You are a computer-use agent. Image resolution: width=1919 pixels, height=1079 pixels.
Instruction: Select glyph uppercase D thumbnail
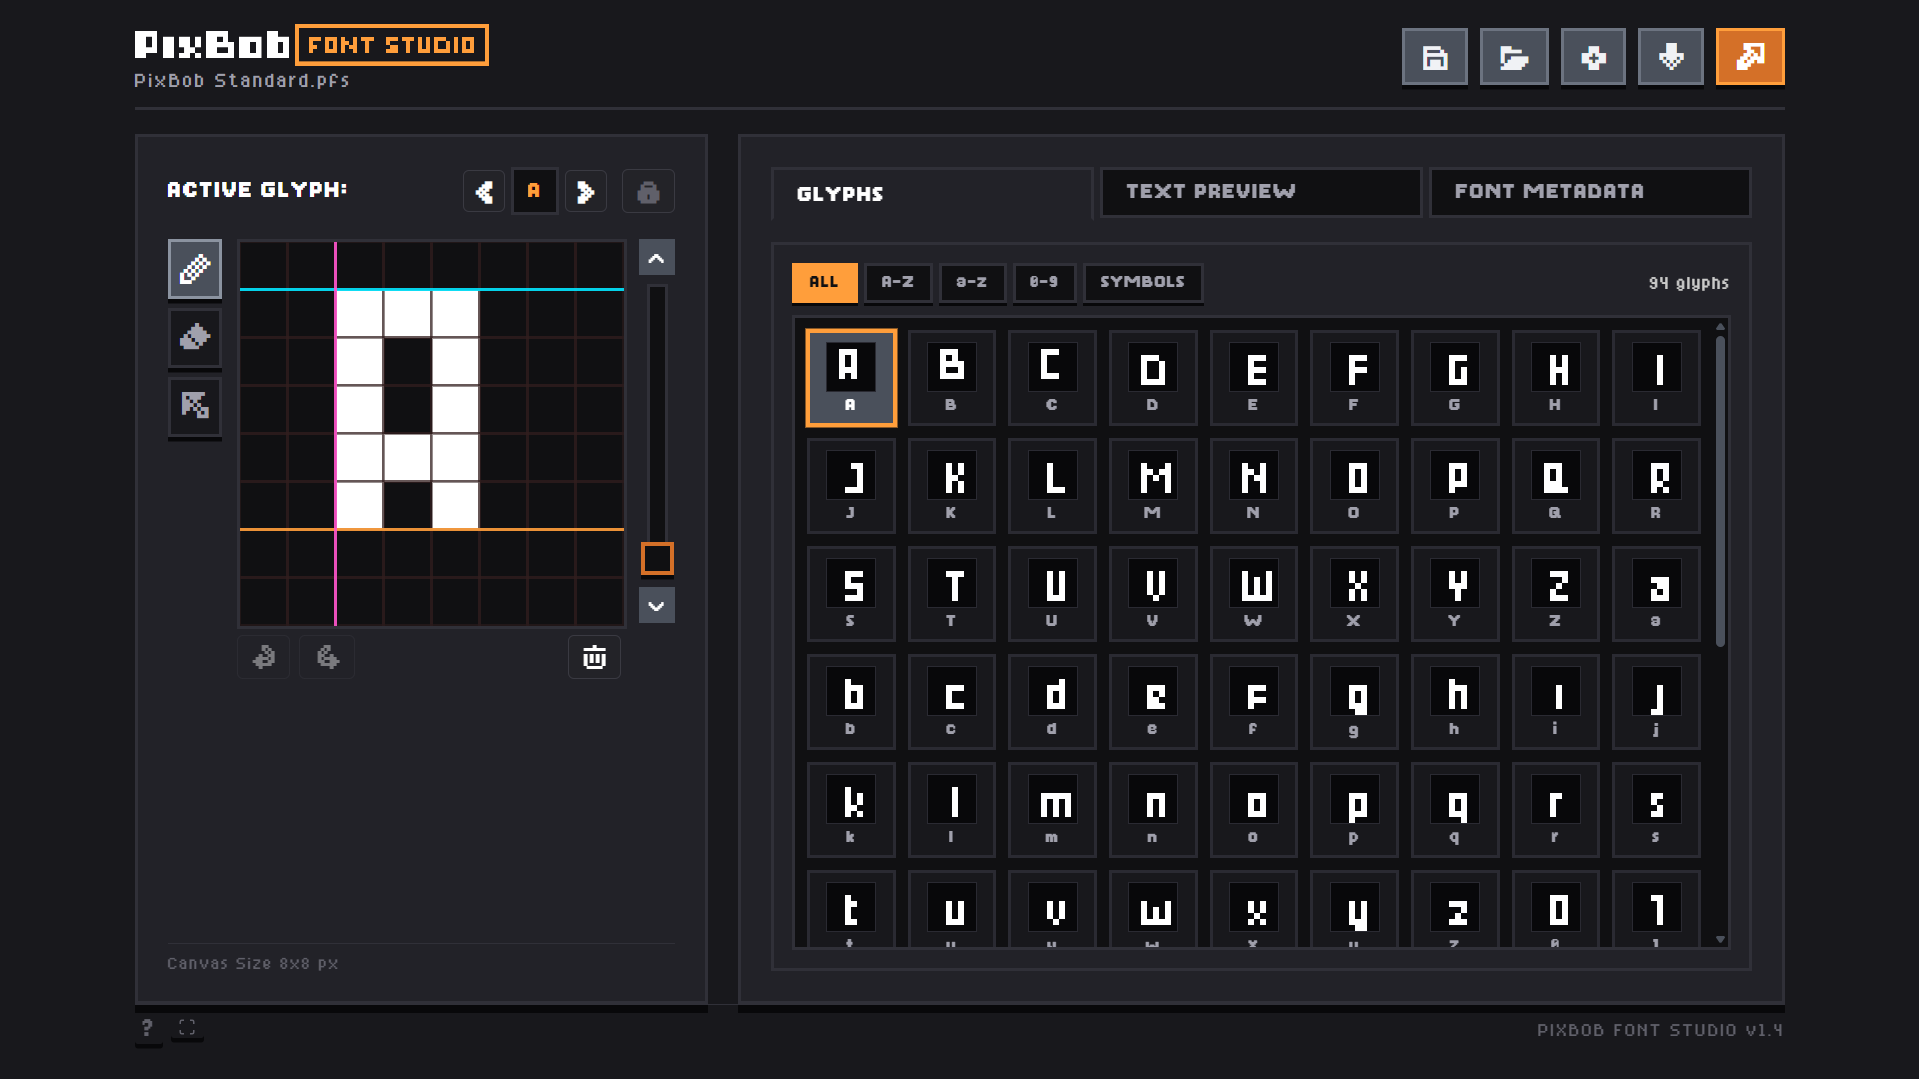click(x=1153, y=378)
